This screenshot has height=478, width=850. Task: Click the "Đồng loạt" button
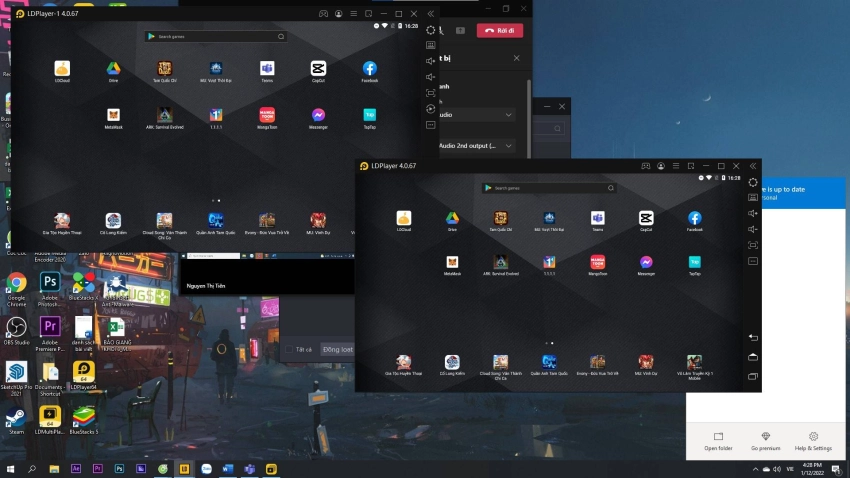(x=337, y=350)
